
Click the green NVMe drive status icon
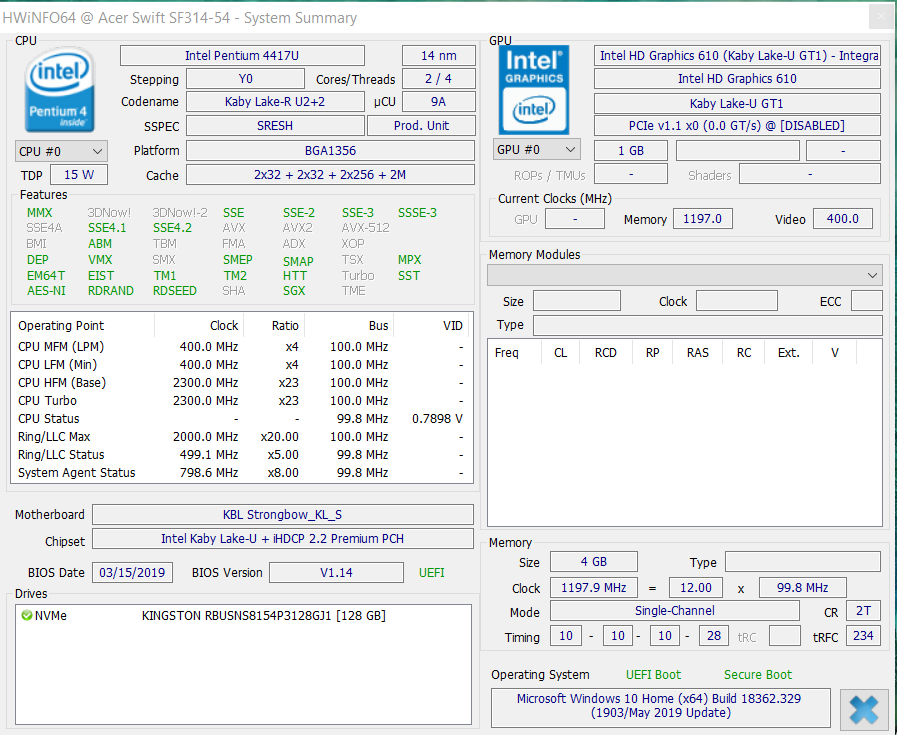(x=26, y=615)
